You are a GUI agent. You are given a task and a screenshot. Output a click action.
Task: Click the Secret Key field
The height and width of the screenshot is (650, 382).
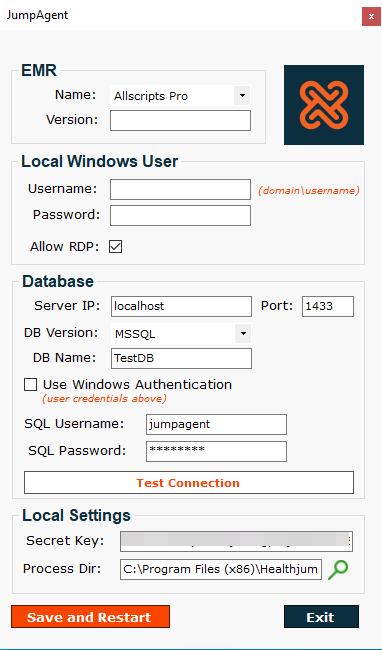click(237, 541)
